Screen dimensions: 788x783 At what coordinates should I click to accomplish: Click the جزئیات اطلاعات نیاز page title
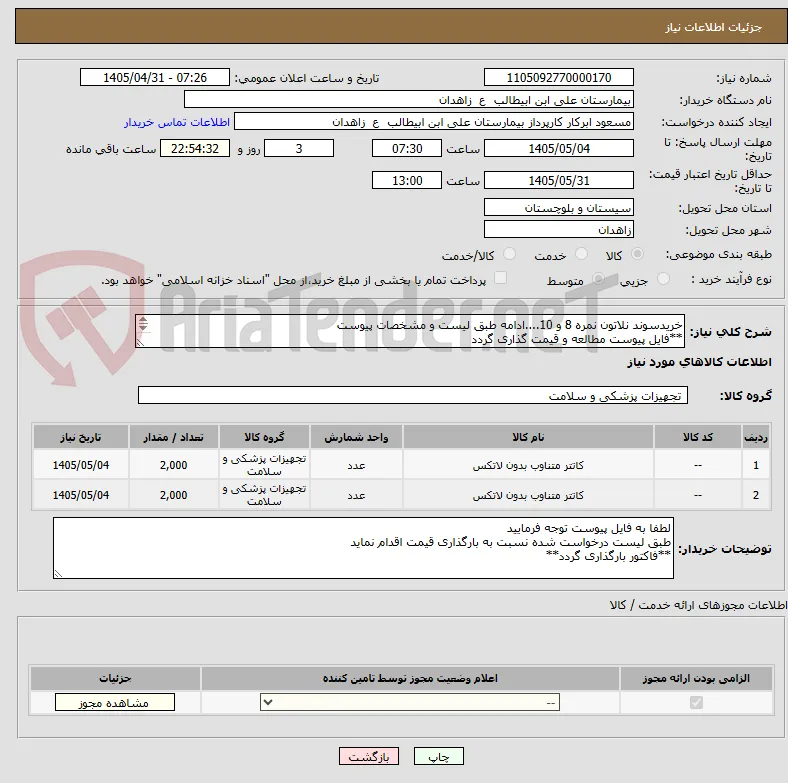point(713,27)
